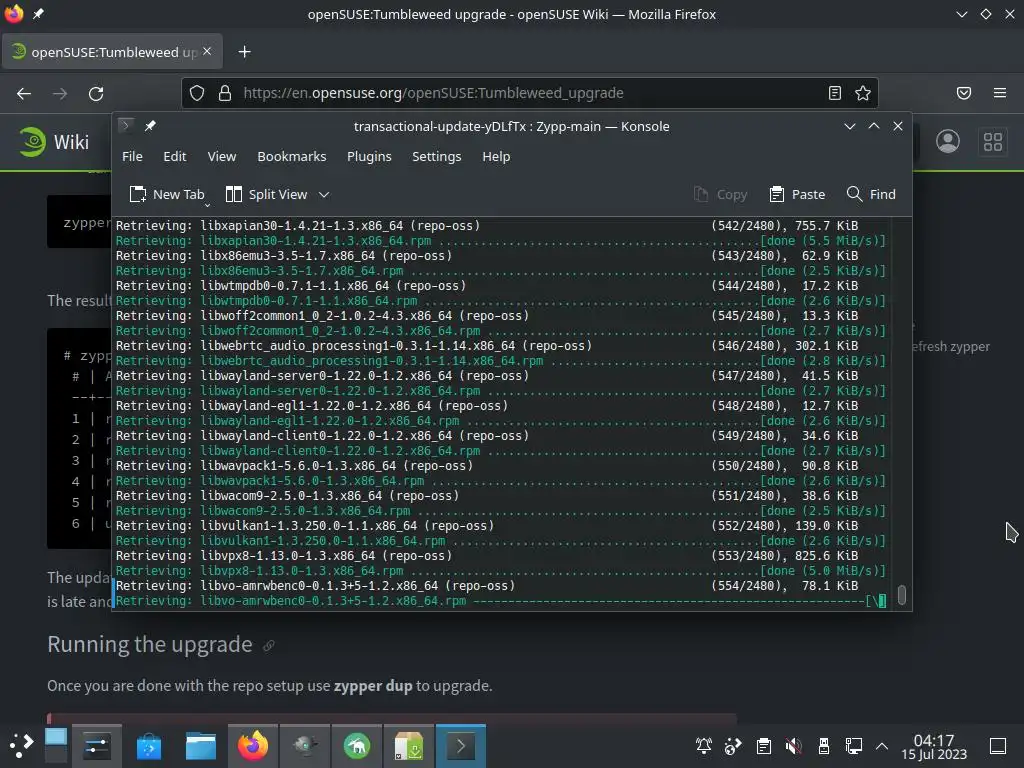1024x768 pixels.
Task: Open clipboard tray icon
Action: (x=763, y=746)
